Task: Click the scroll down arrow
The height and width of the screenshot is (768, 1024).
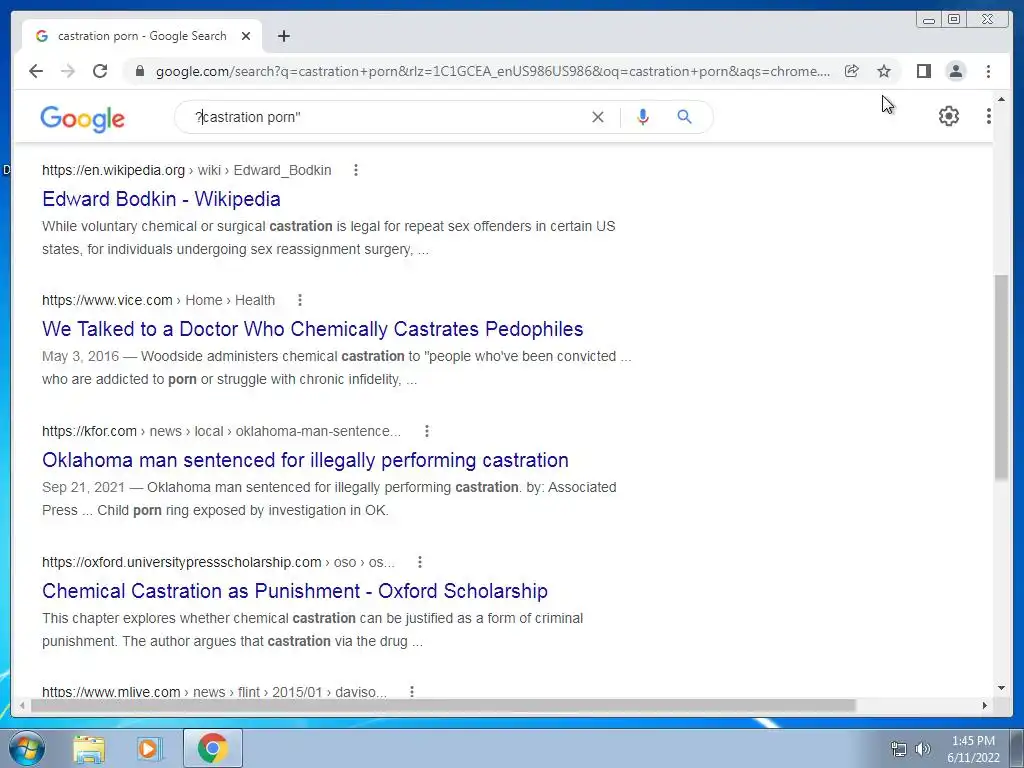Action: pos(1001,688)
